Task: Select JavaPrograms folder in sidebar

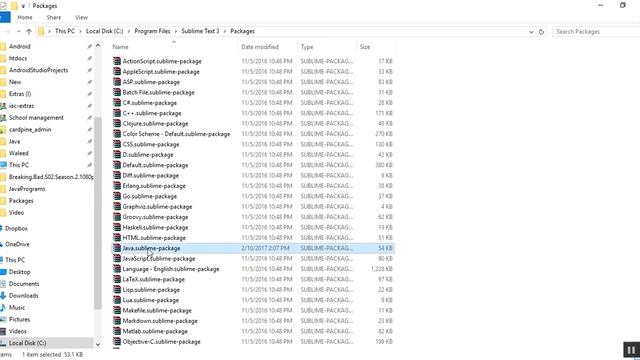Action: pos(27,189)
